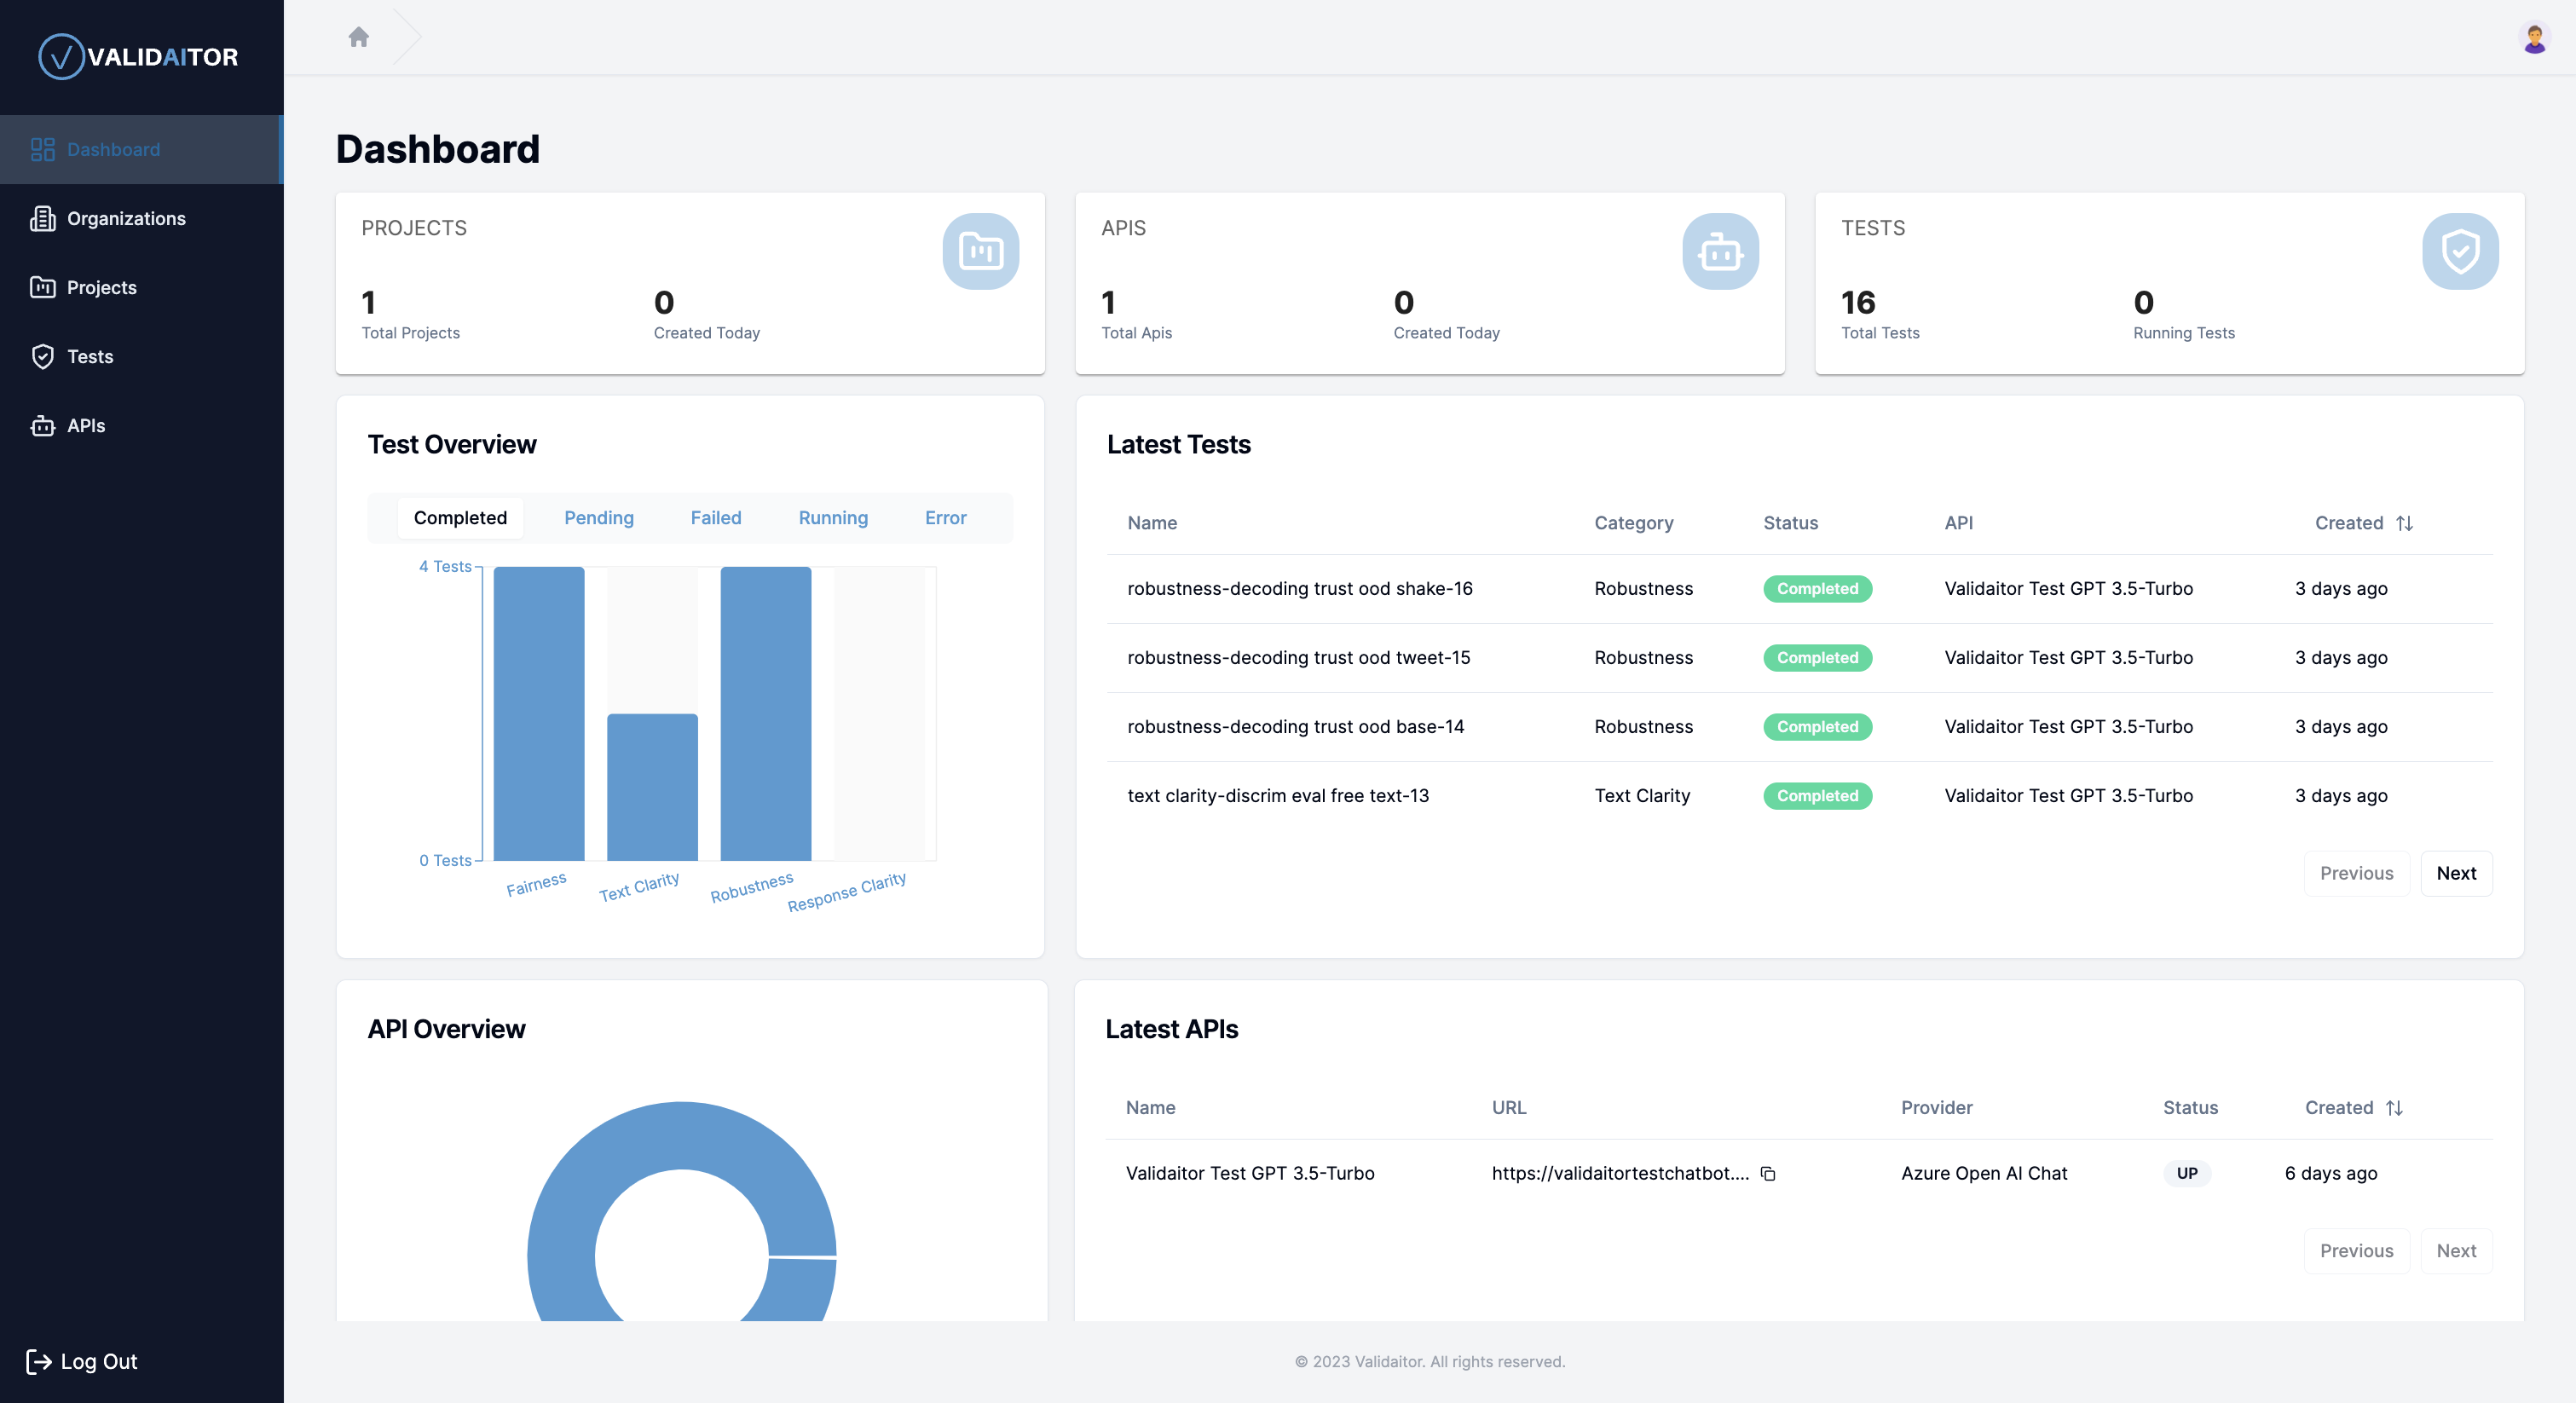Click 6 days ago created cell
The image size is (2576, 1403).
click(x=2330, y=1174)
